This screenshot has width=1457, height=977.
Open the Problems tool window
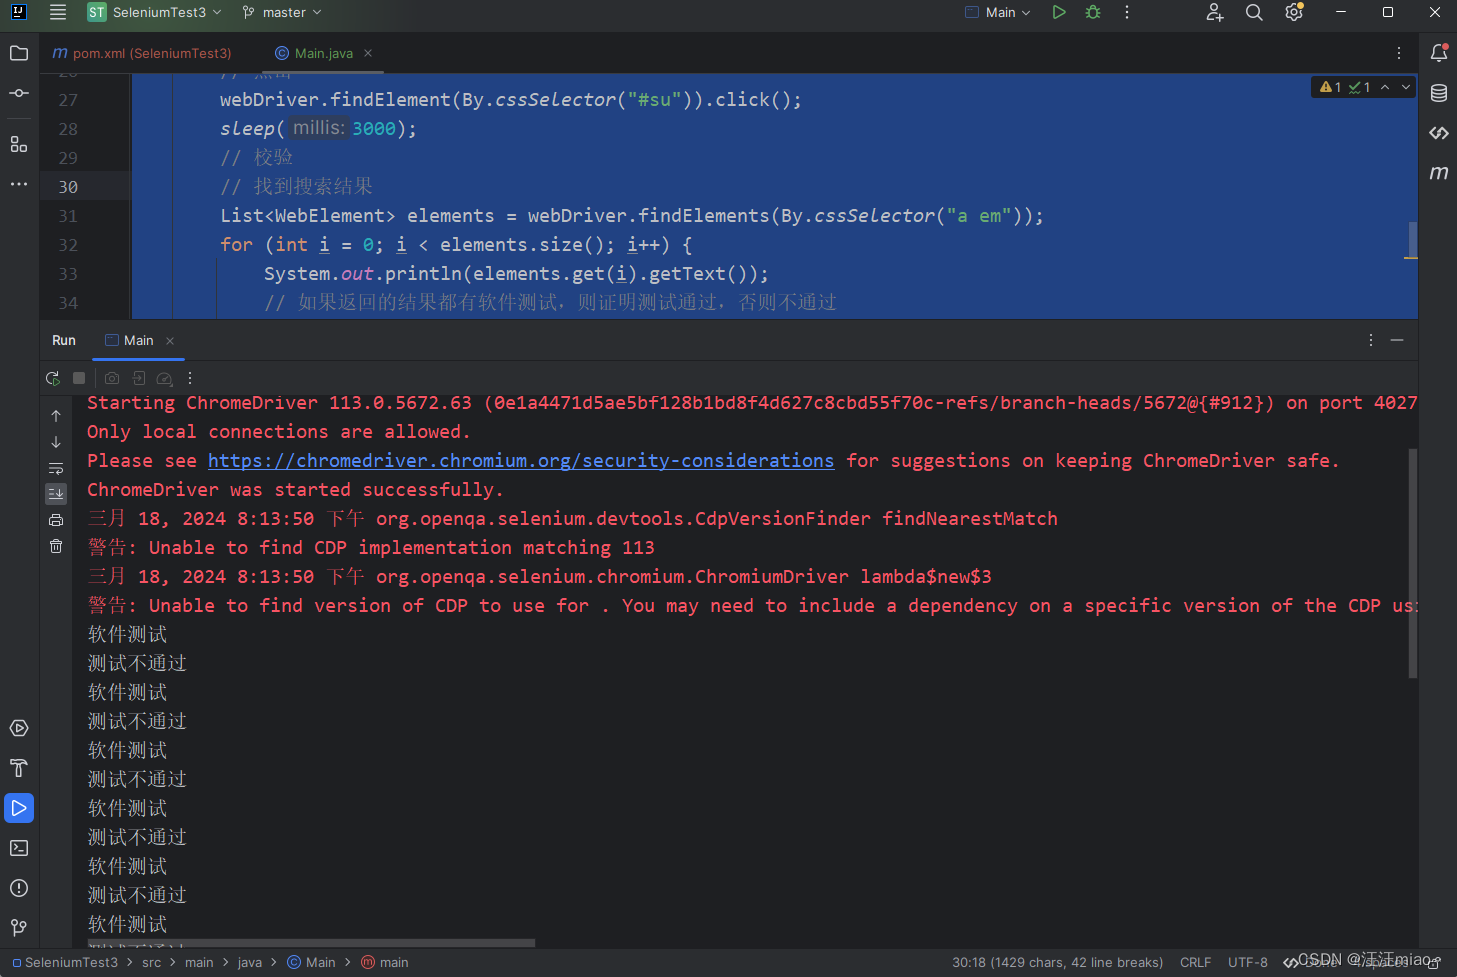pyautogui.click(x=19, y=888)
